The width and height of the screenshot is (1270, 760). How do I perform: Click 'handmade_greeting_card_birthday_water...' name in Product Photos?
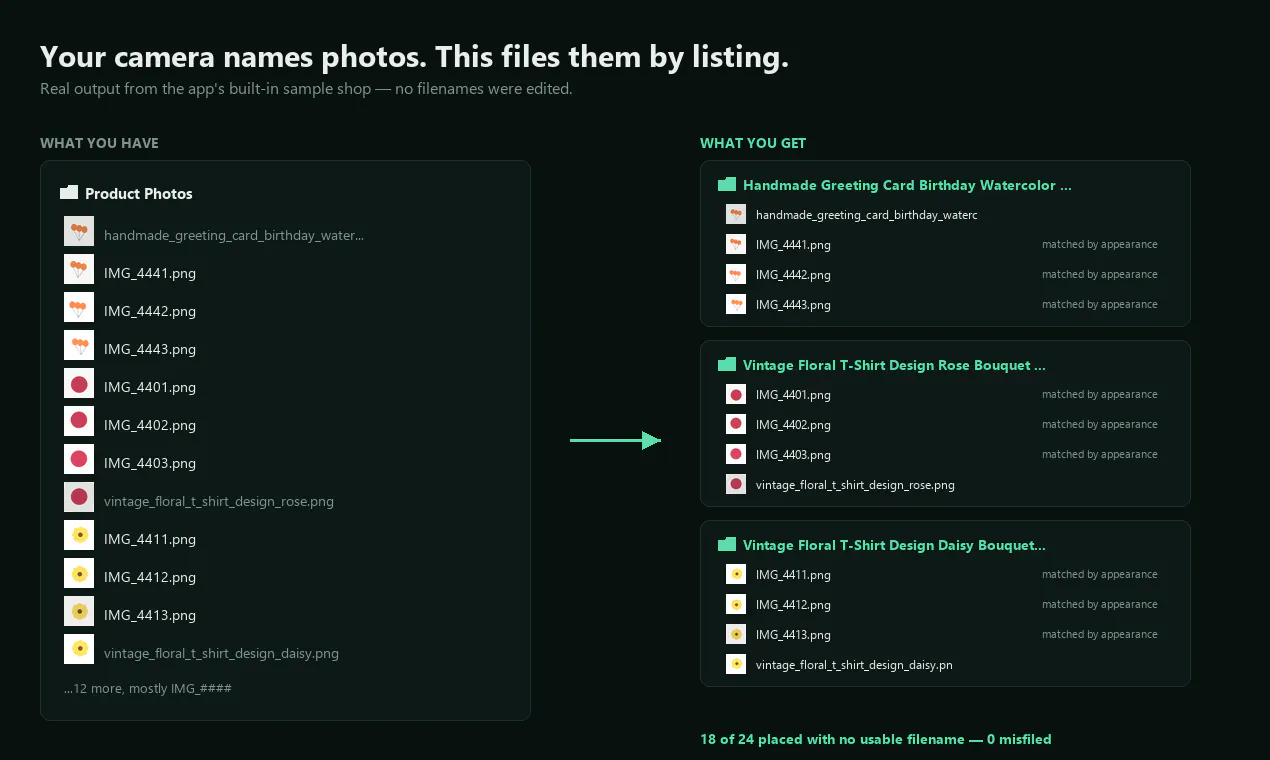234,235
